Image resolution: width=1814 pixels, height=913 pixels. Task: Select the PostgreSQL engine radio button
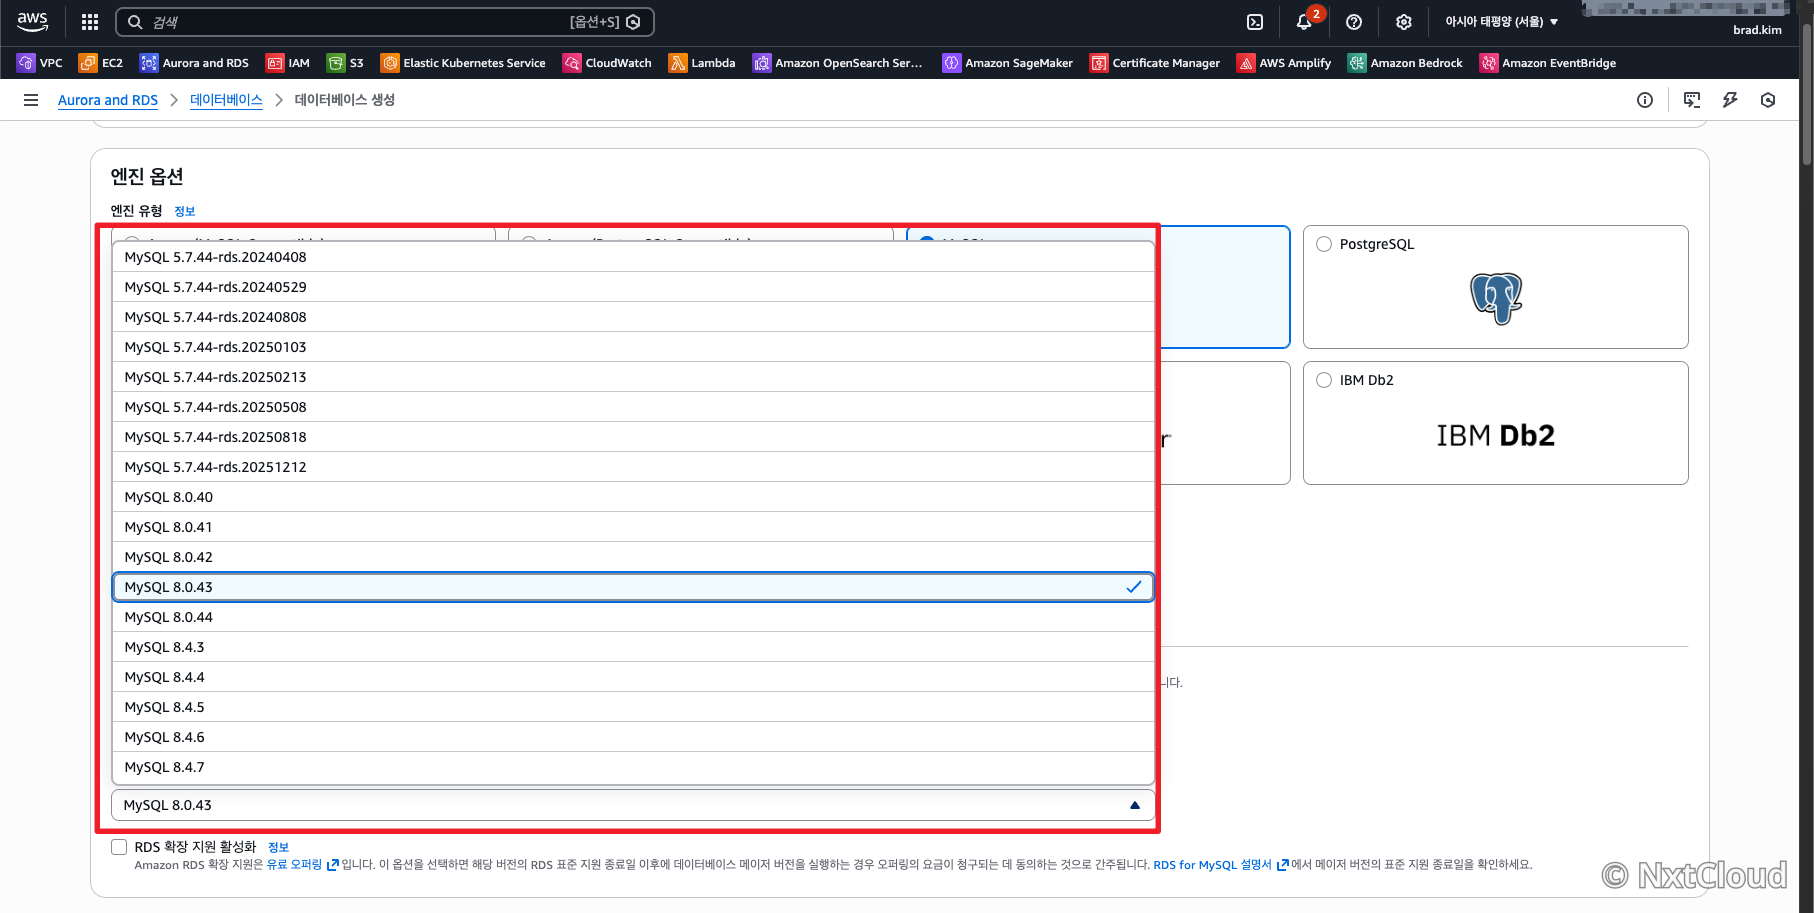1324,244
